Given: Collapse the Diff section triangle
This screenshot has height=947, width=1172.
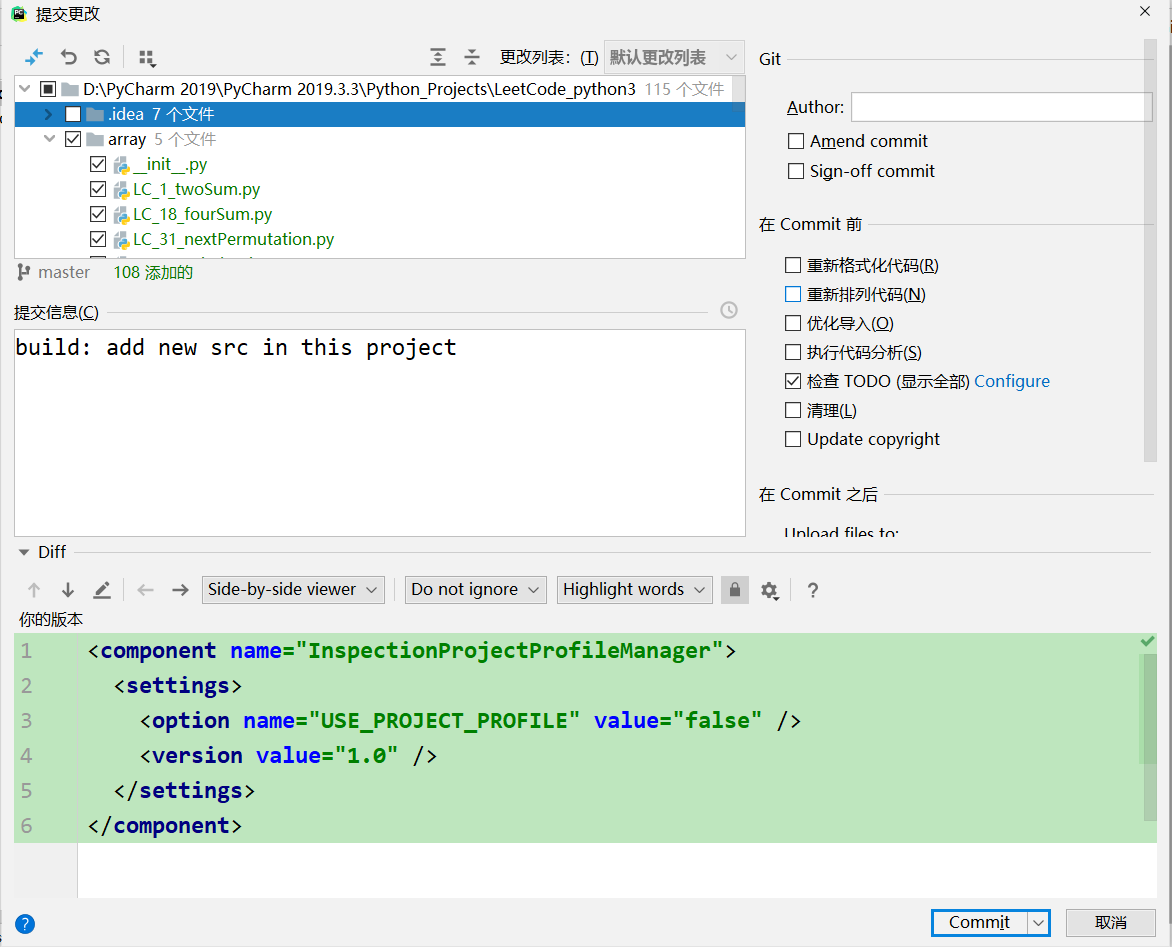Looking at the screenshot, I should 23,552.
